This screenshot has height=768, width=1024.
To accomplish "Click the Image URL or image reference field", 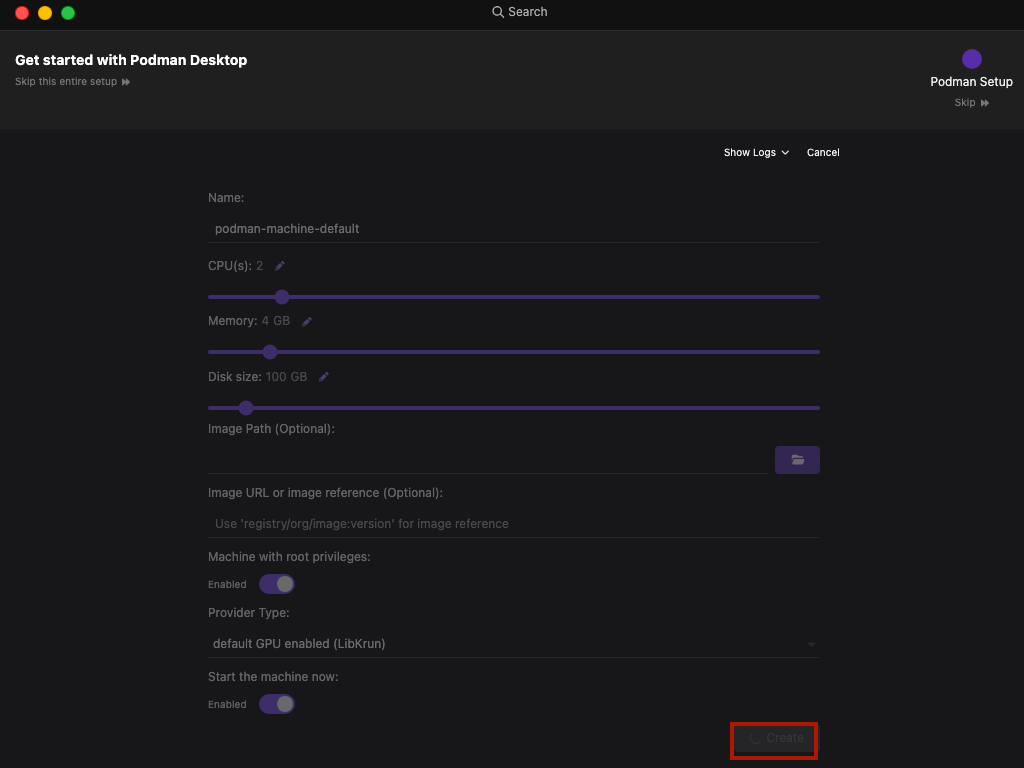I will (513, 524).
